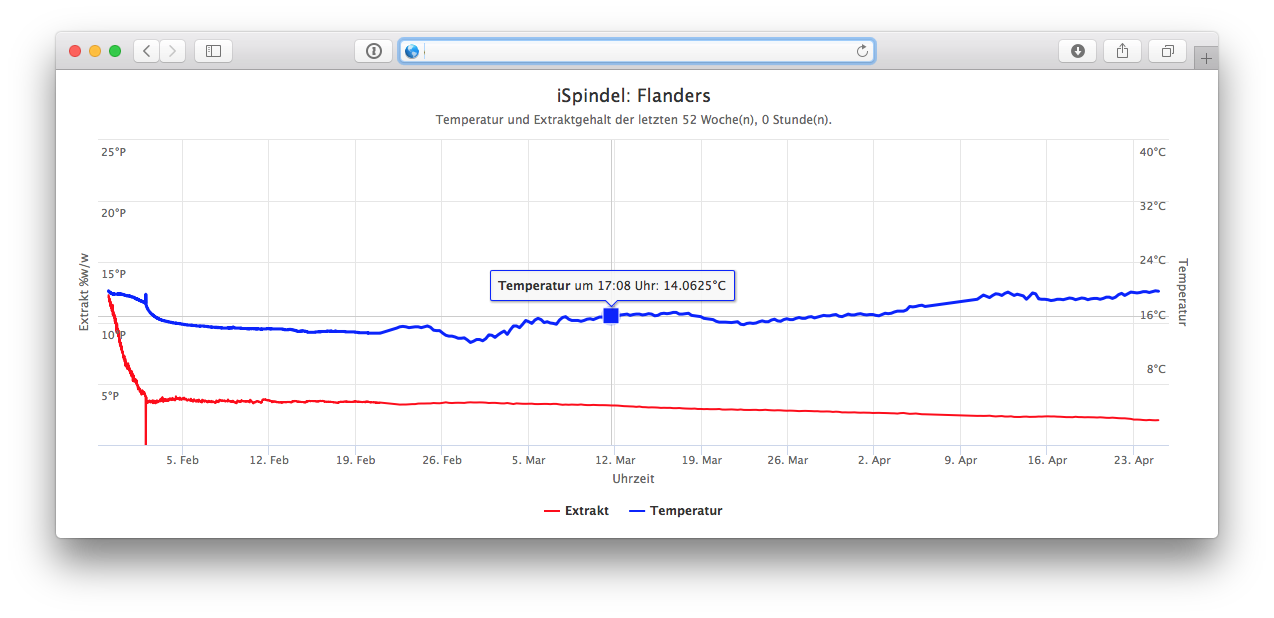
Task: Go back with the Safari back arrow
Action: pyautogui.click(x=147, y=51)
